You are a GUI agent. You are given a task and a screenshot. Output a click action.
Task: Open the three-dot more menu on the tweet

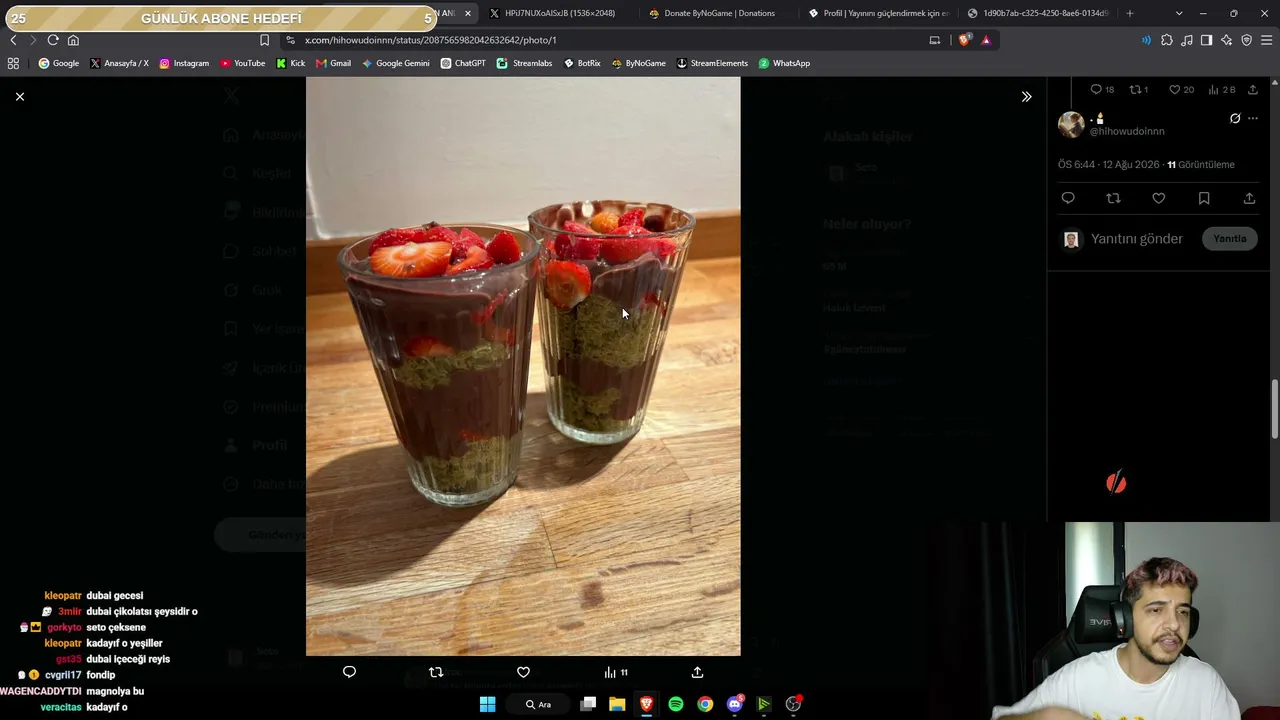point(1253,118)
